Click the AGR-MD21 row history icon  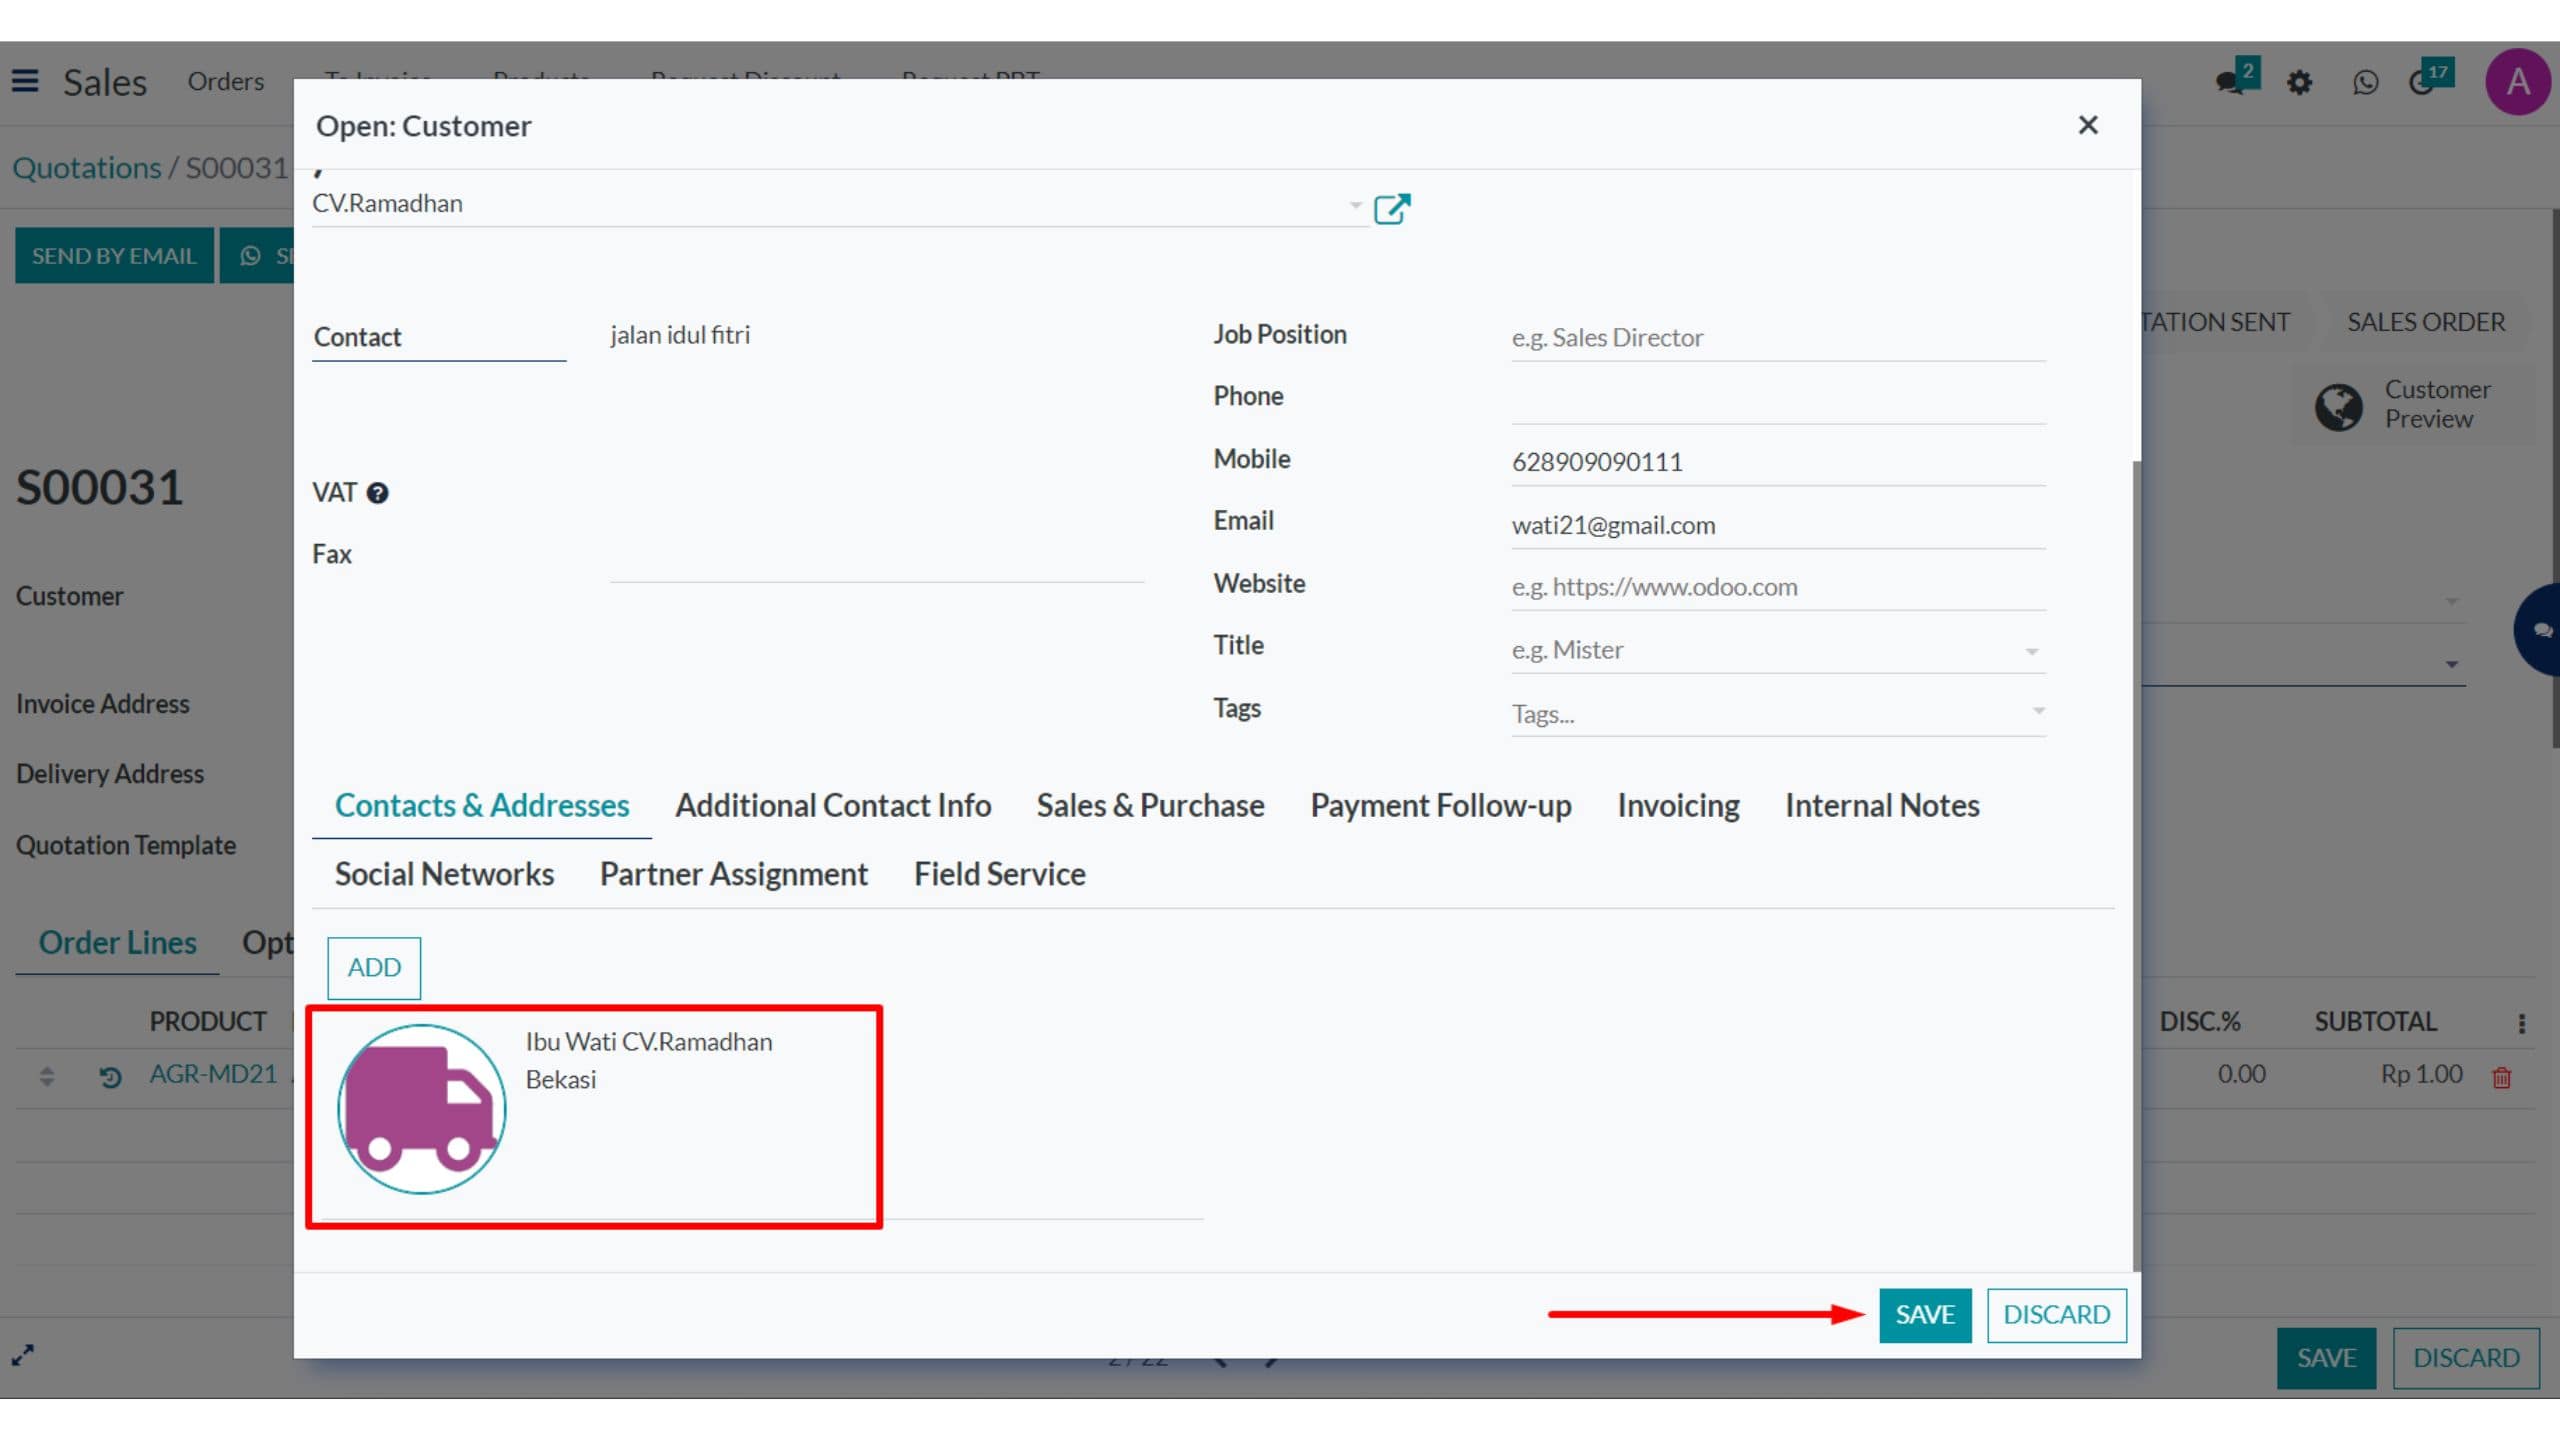pos(110,1076)
